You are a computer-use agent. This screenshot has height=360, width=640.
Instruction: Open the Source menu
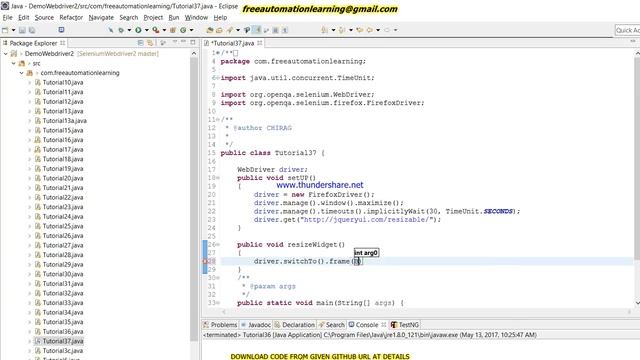(x=44, y=18)
